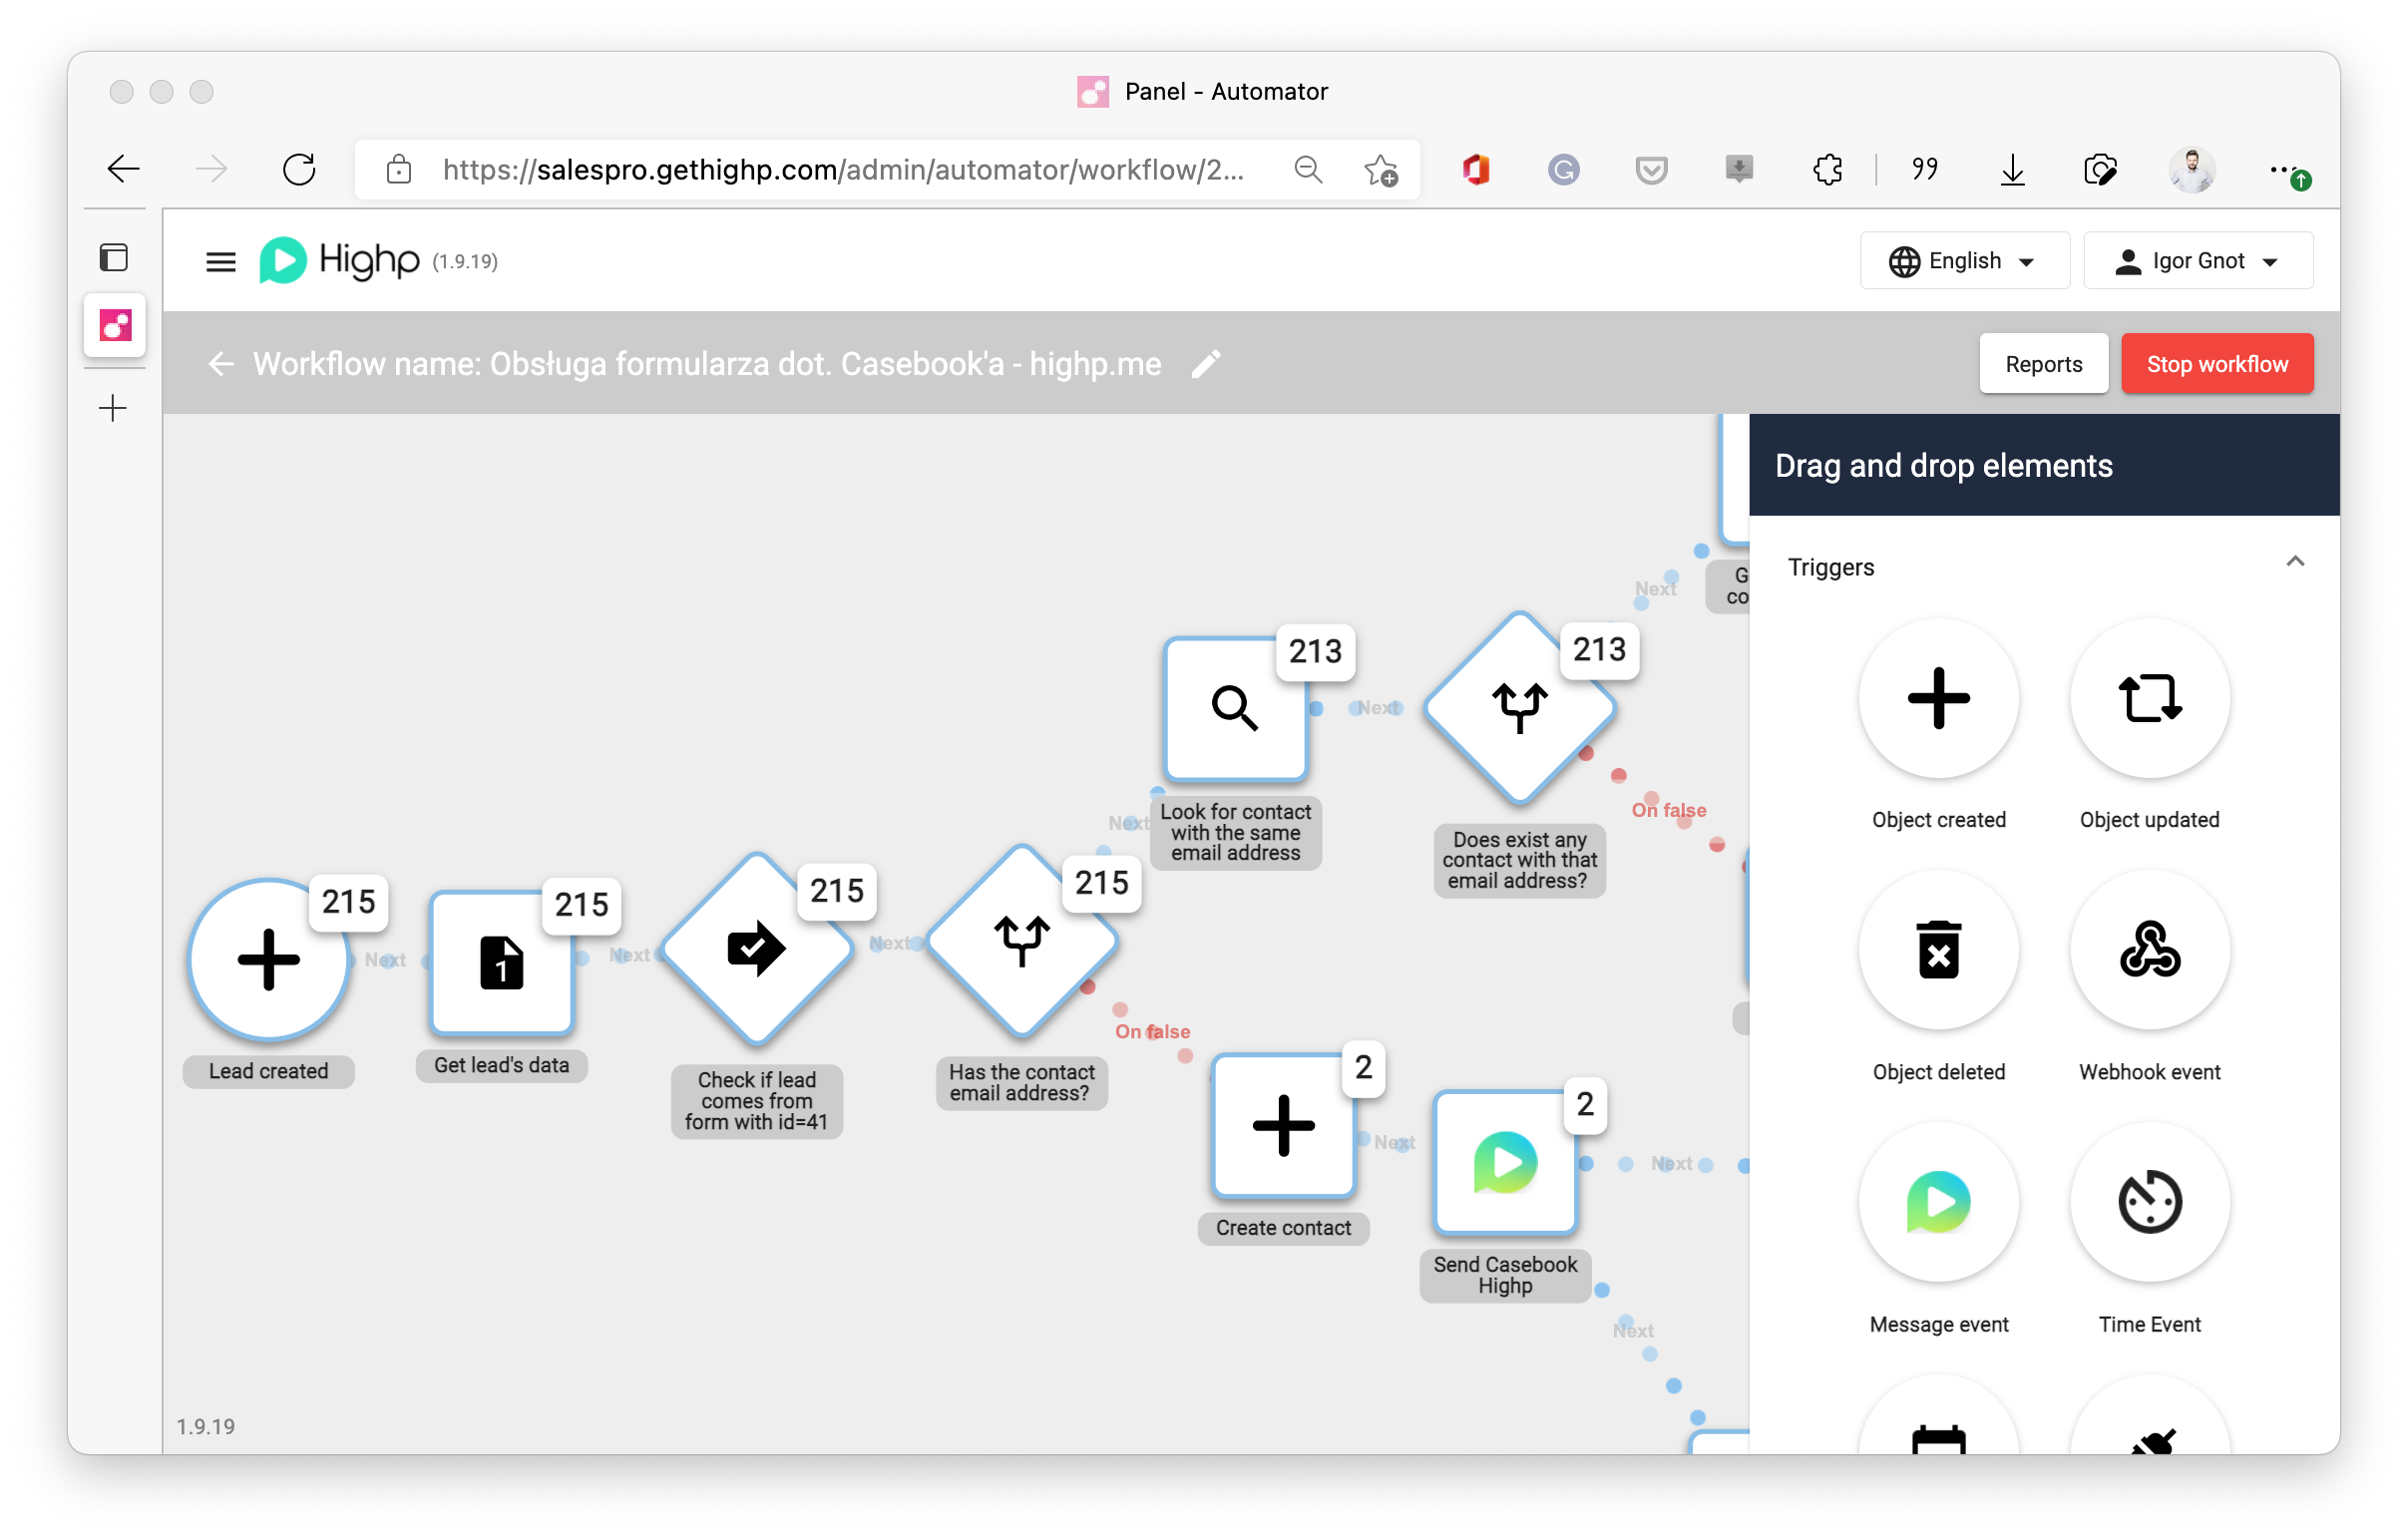Click the browser forward arrow
Viewport: 2408px width, 1538px height.
[211, 170]
